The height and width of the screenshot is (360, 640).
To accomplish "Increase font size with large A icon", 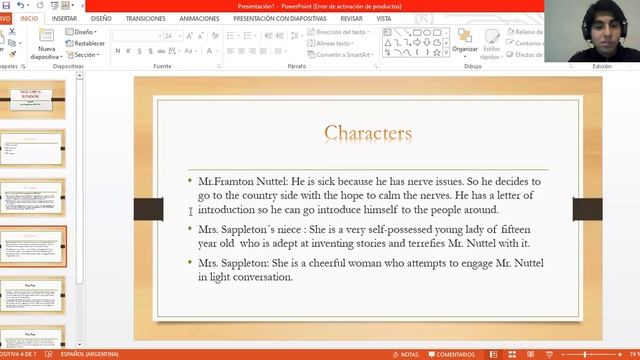I will pos(189,36).
